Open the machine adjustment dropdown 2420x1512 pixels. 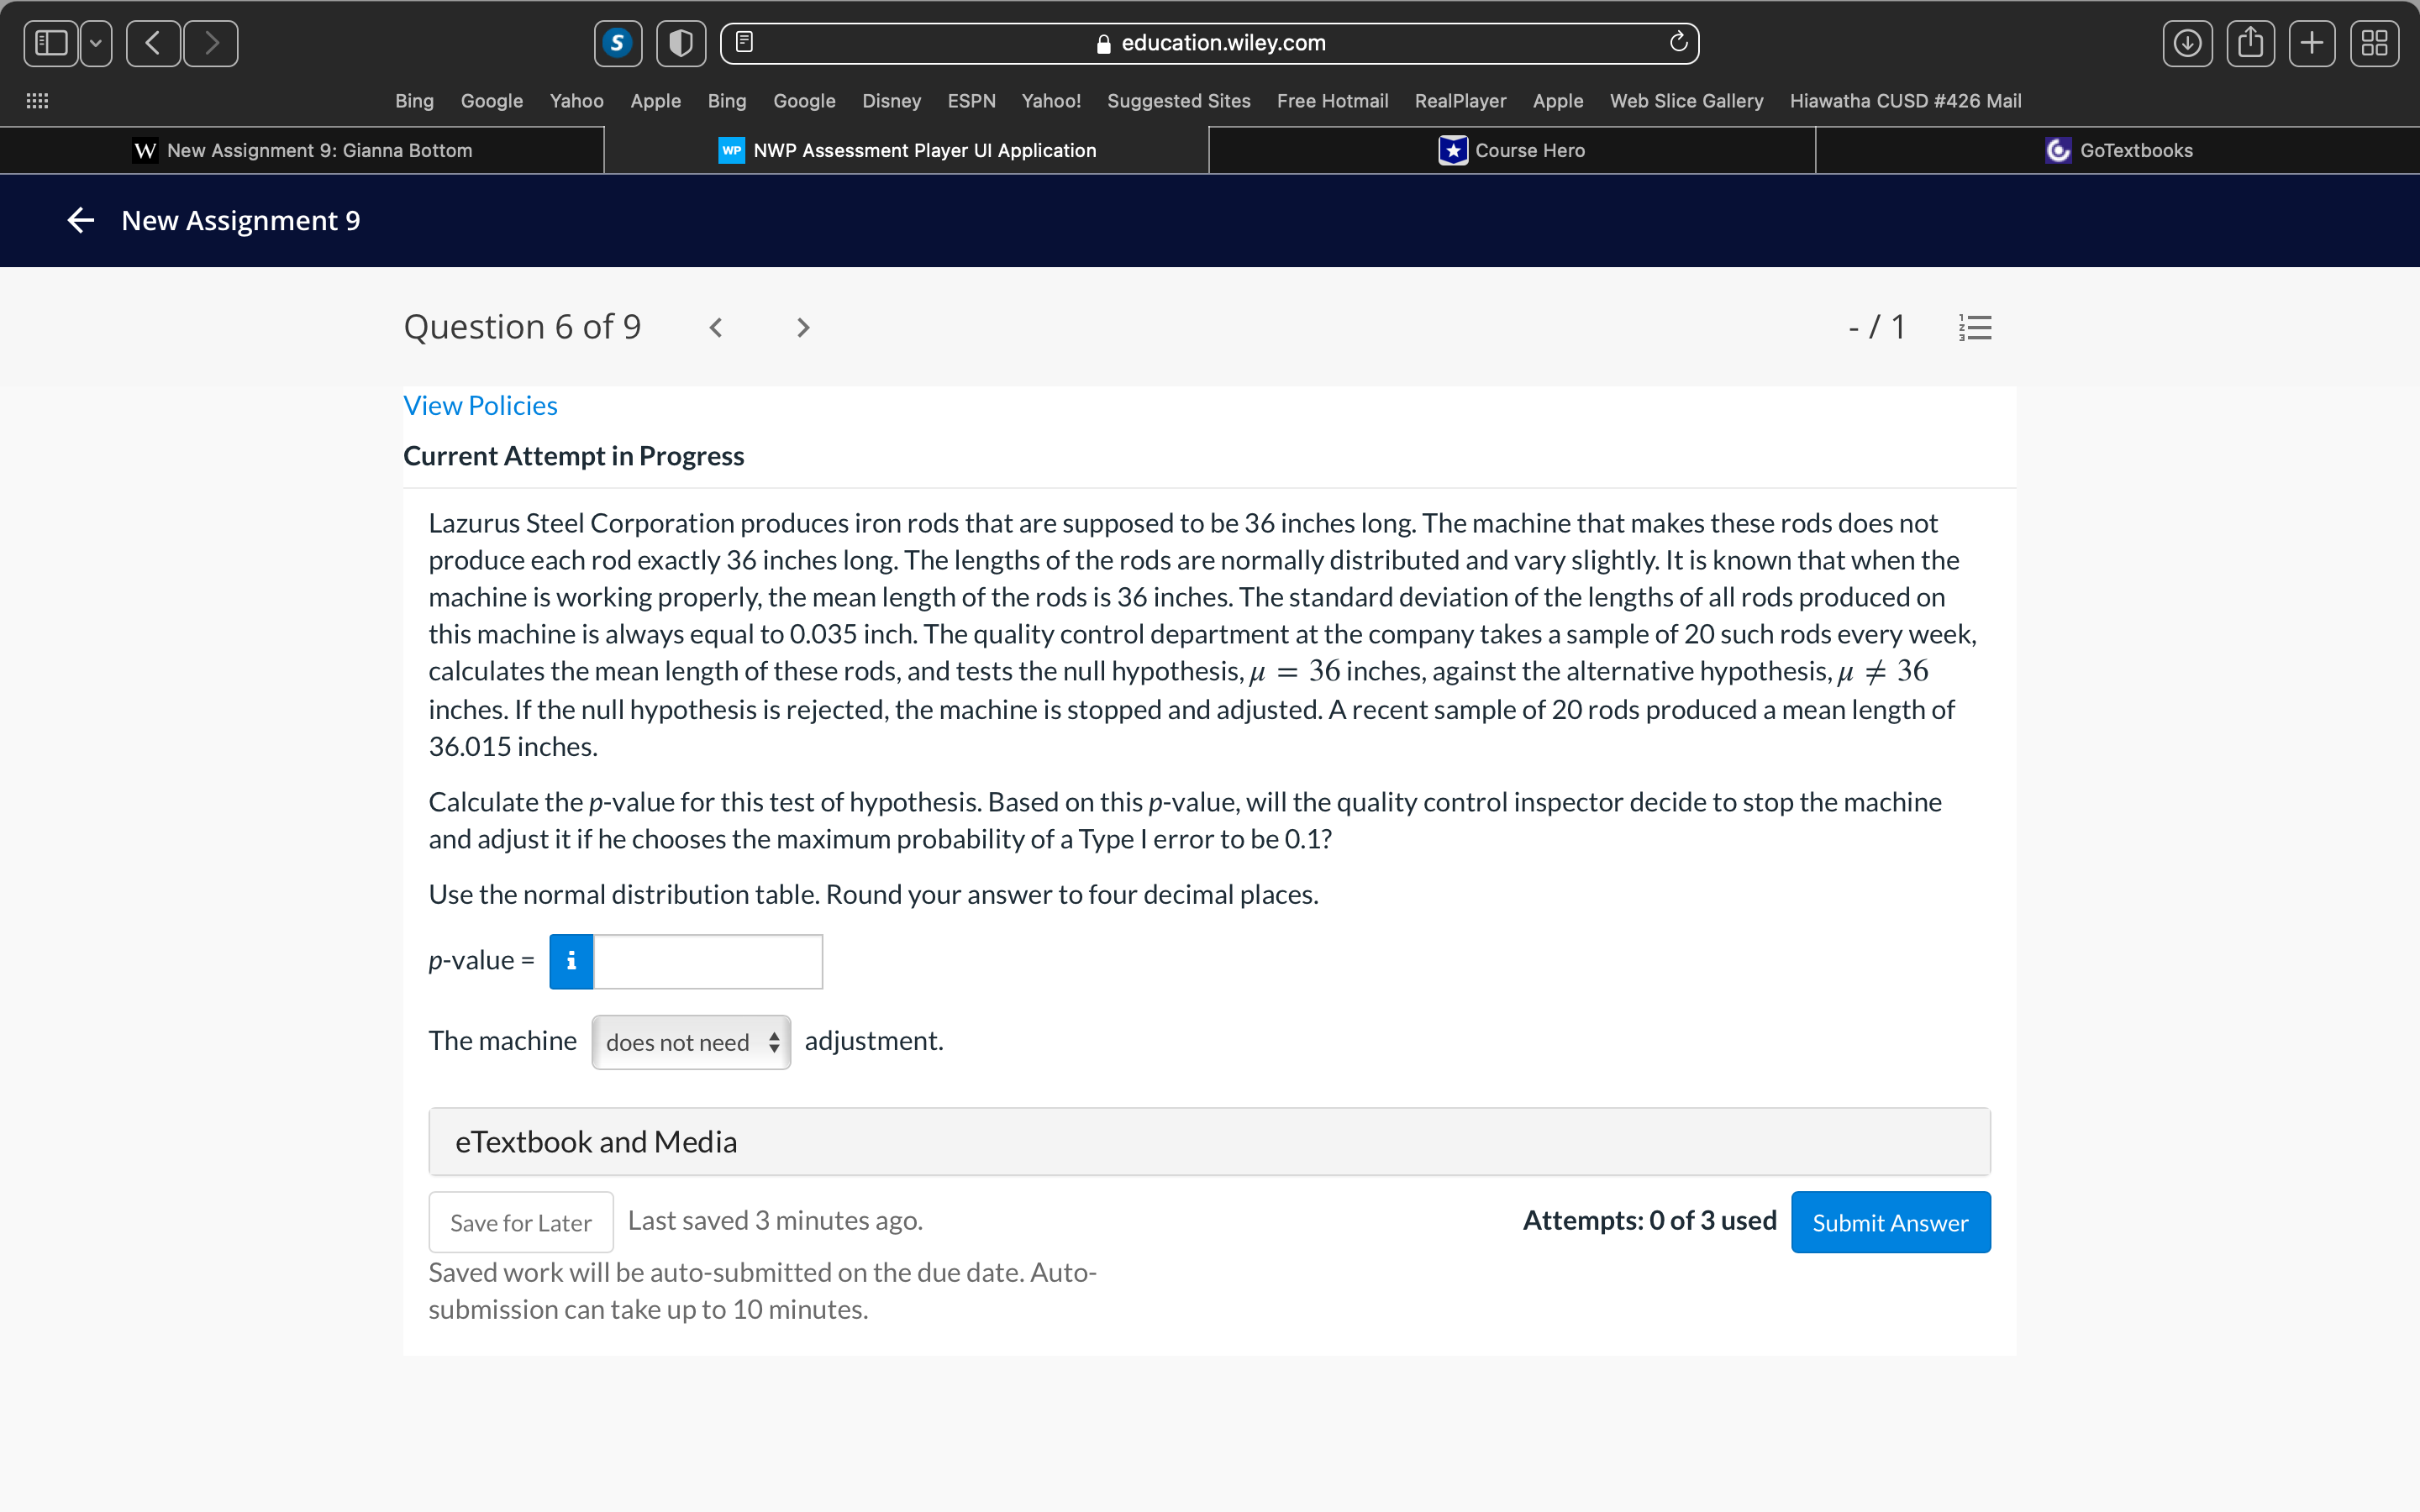(x=690, y=1041)
